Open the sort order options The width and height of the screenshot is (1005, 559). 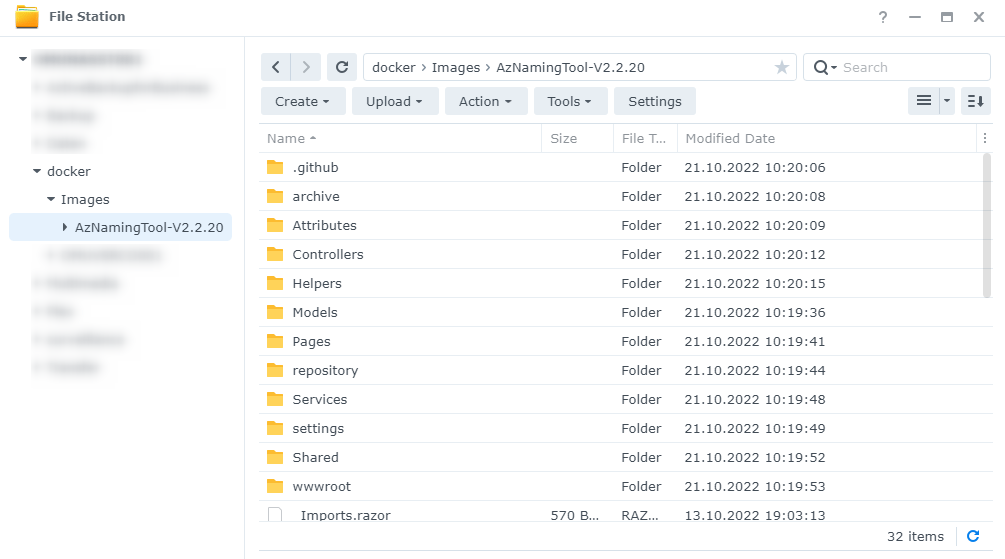coord(976,101)
